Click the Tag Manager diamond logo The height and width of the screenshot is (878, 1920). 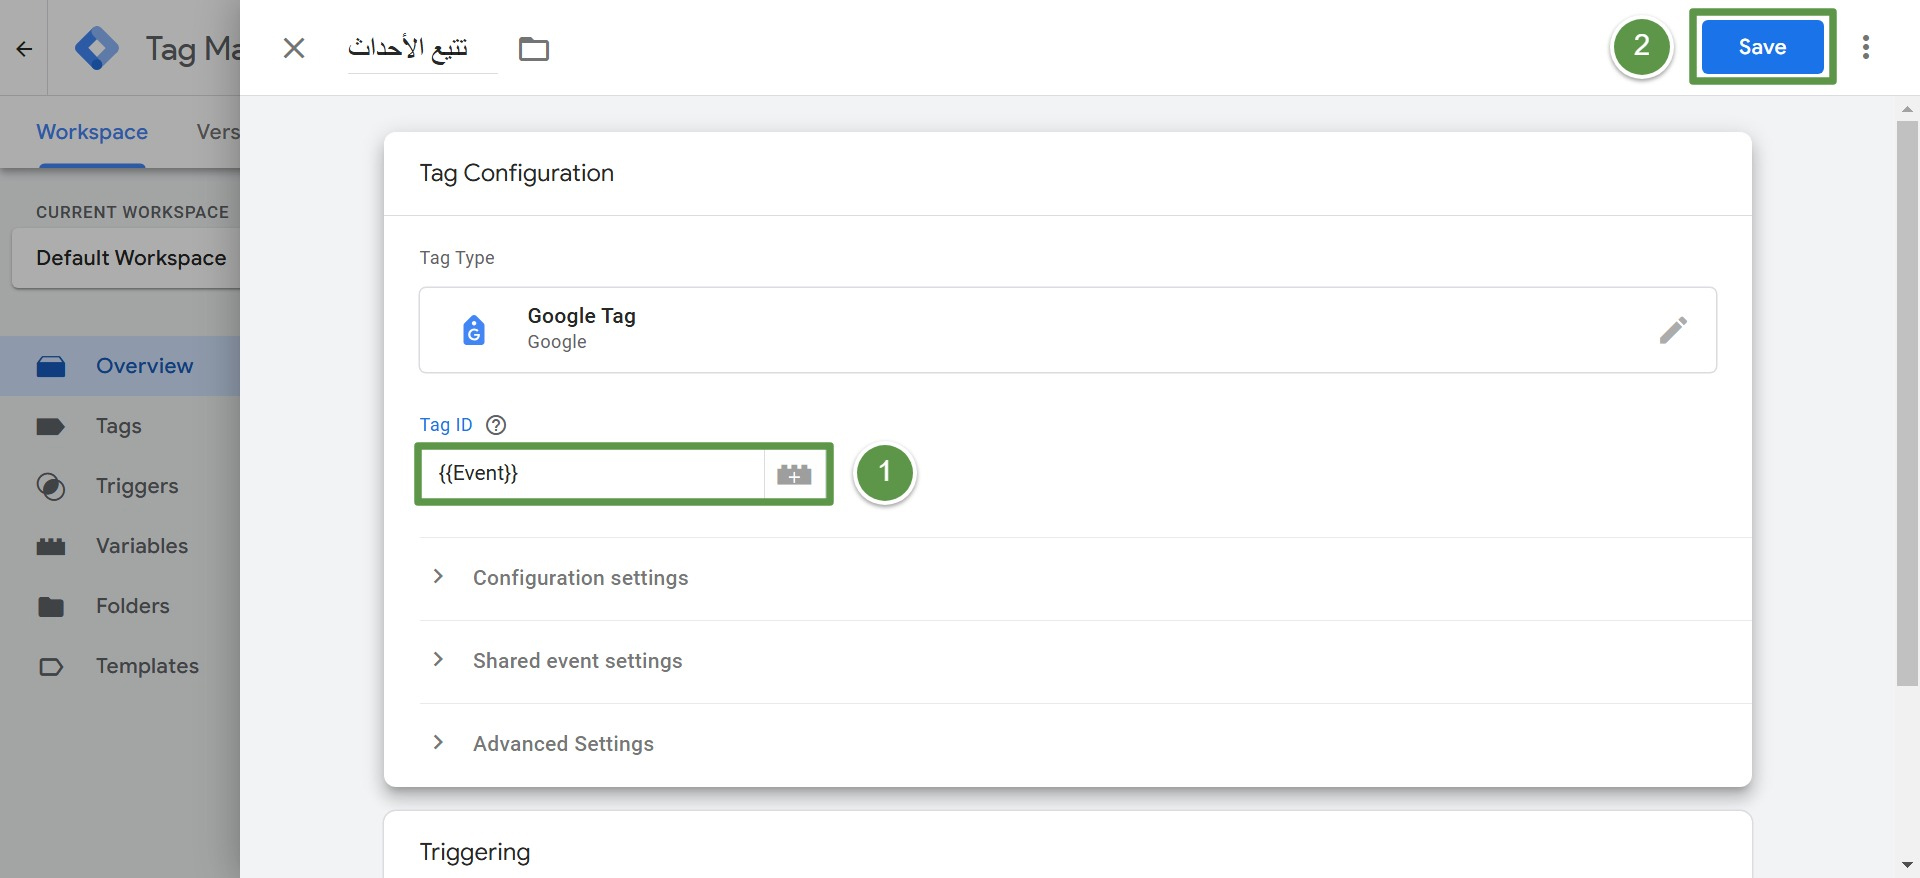(97, 48)
